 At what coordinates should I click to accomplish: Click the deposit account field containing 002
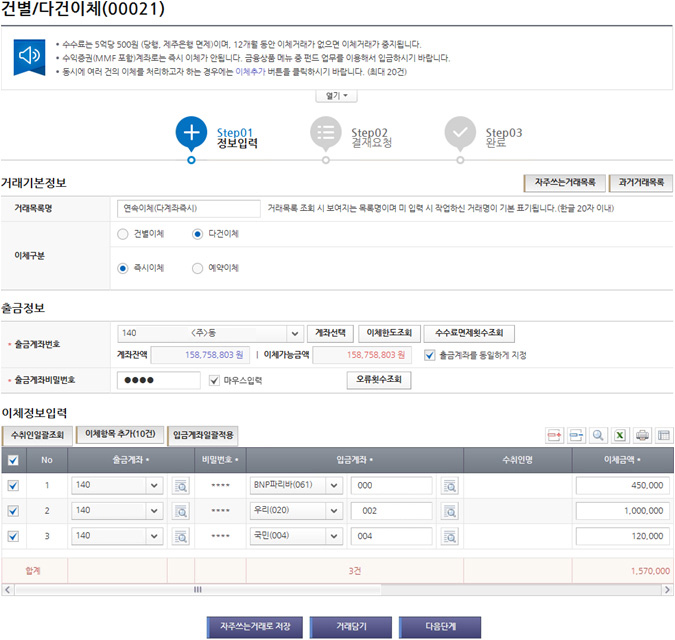(391, 511)
